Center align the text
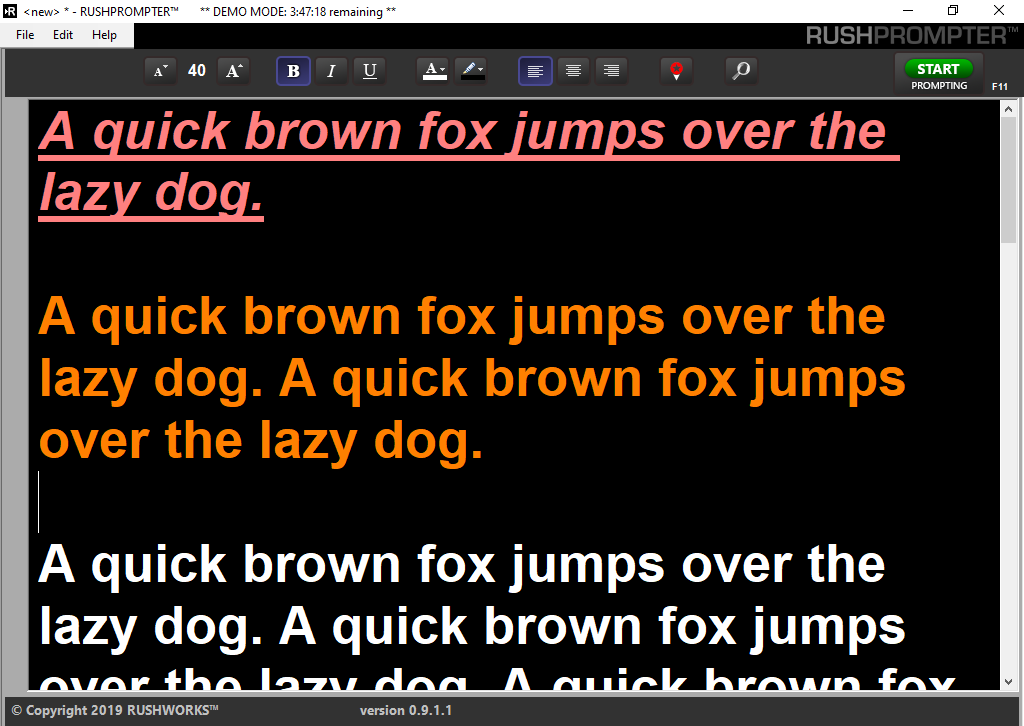Viewport: 1024px width, 726px height. click(x=573, y=71)
